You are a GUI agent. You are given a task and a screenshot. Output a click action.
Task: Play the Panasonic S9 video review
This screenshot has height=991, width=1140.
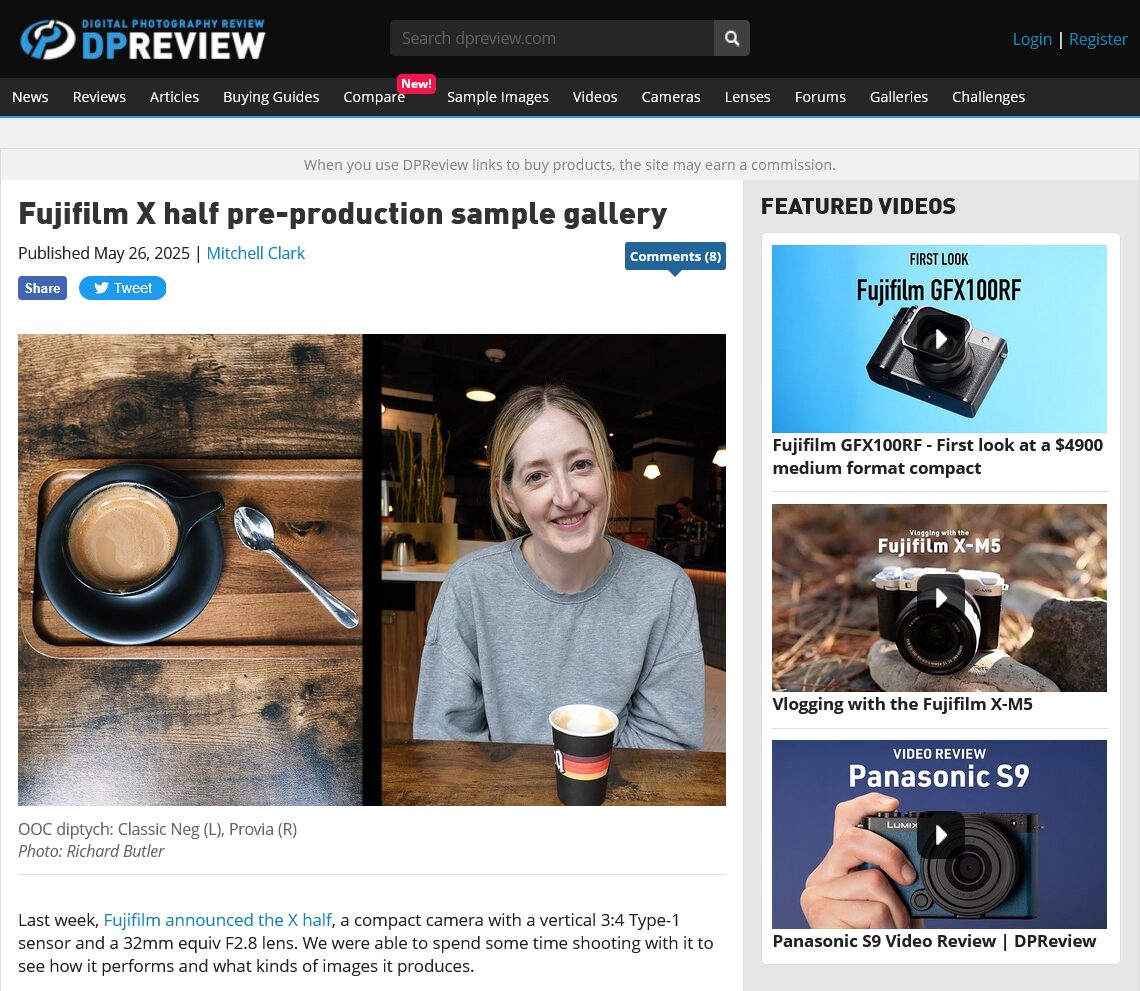coord(939,835)
